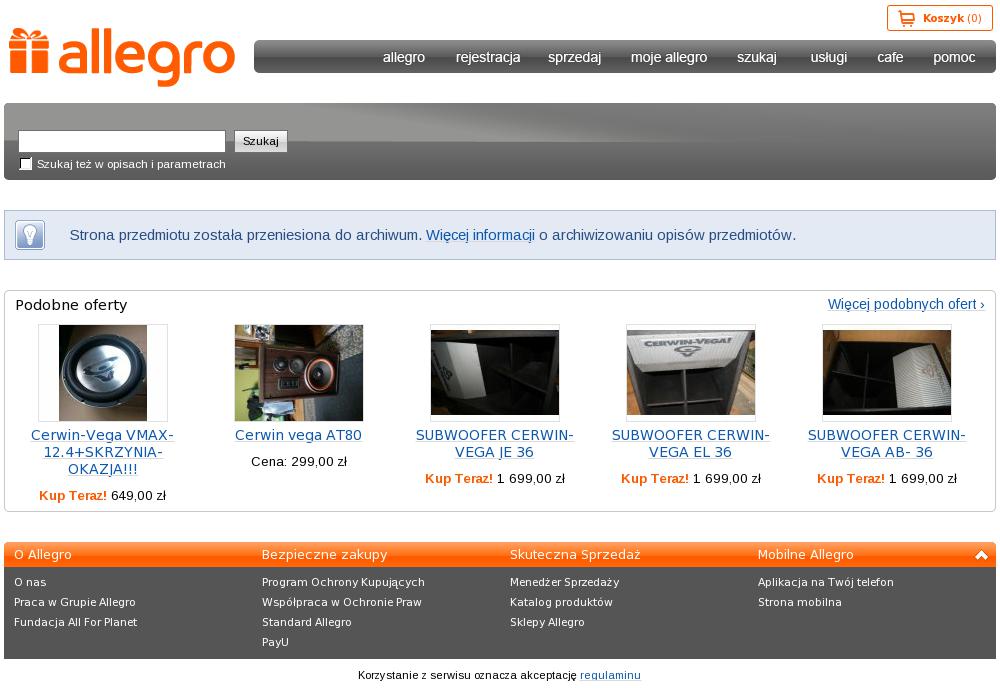Visit cafe from the top menu

coord(890,57)
